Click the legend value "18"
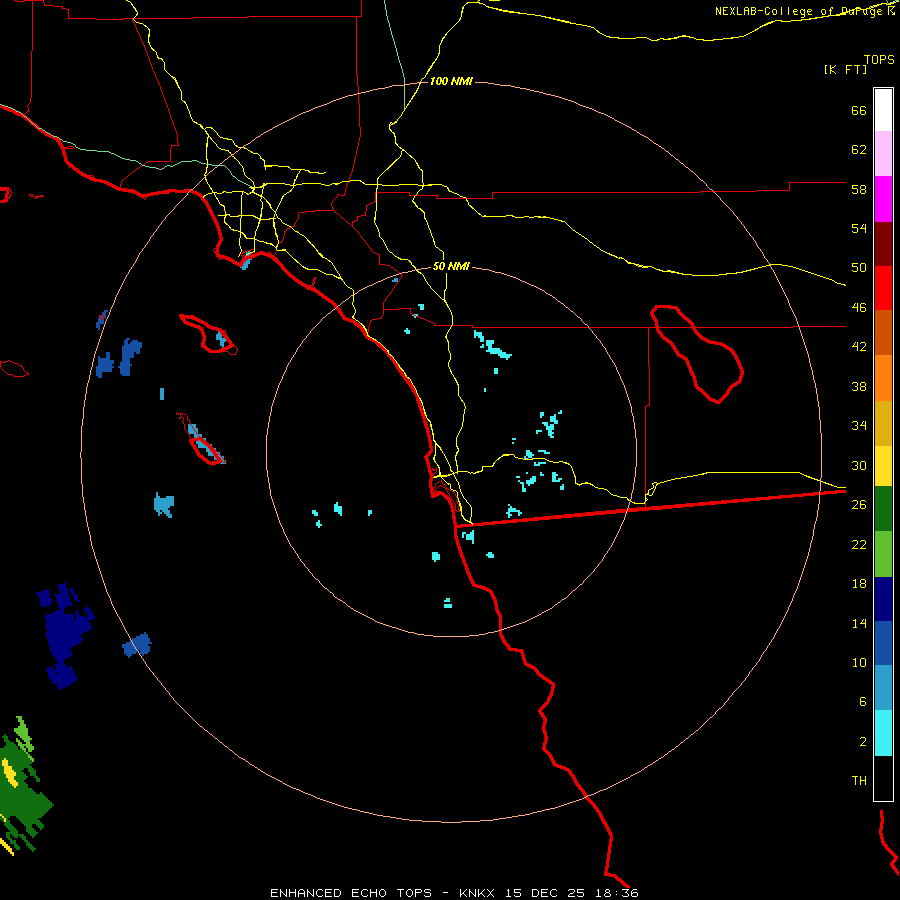The height and width of the screenshot is (900, 900). coord(859,584)
